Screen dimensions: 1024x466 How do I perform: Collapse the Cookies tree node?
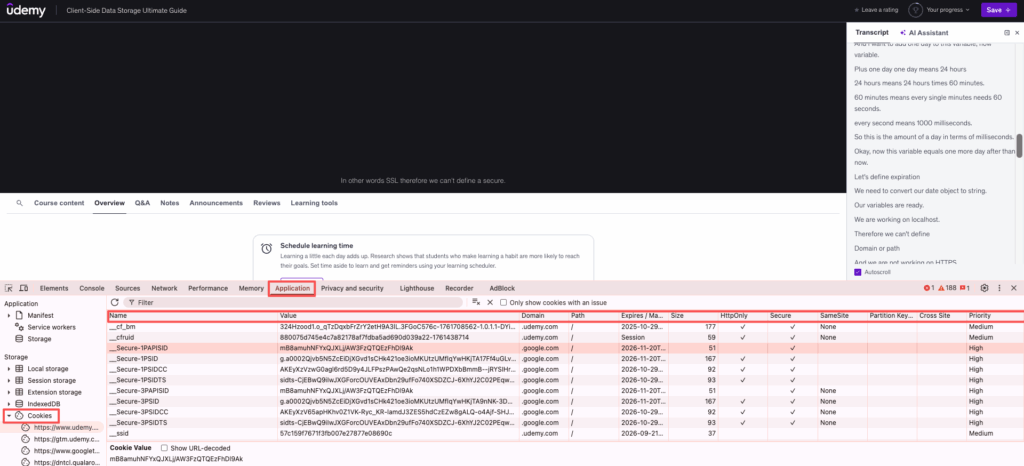pos(9,415)
